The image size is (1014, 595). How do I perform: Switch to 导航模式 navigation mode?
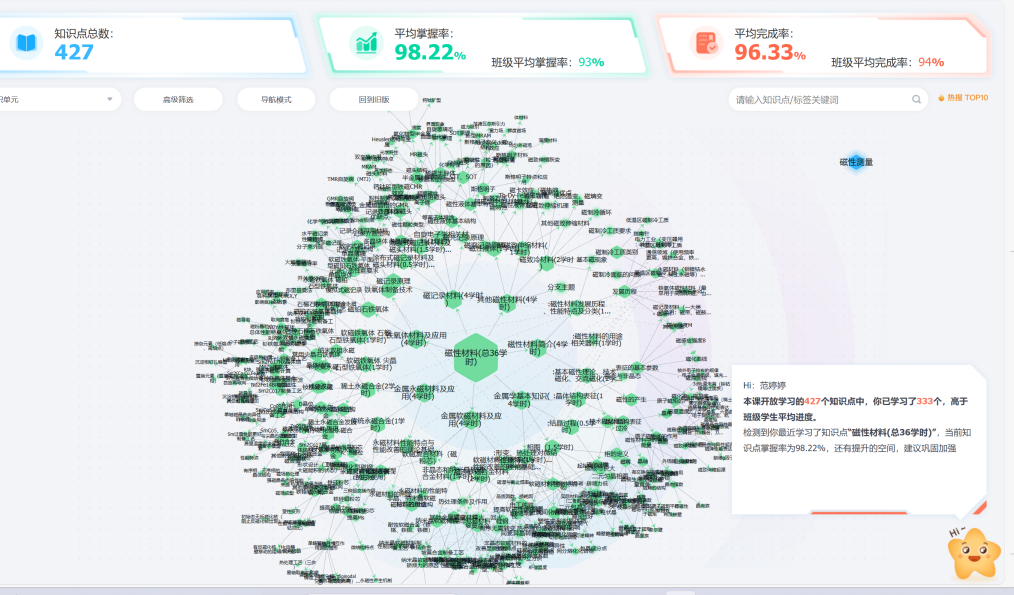tap(276, 100)
